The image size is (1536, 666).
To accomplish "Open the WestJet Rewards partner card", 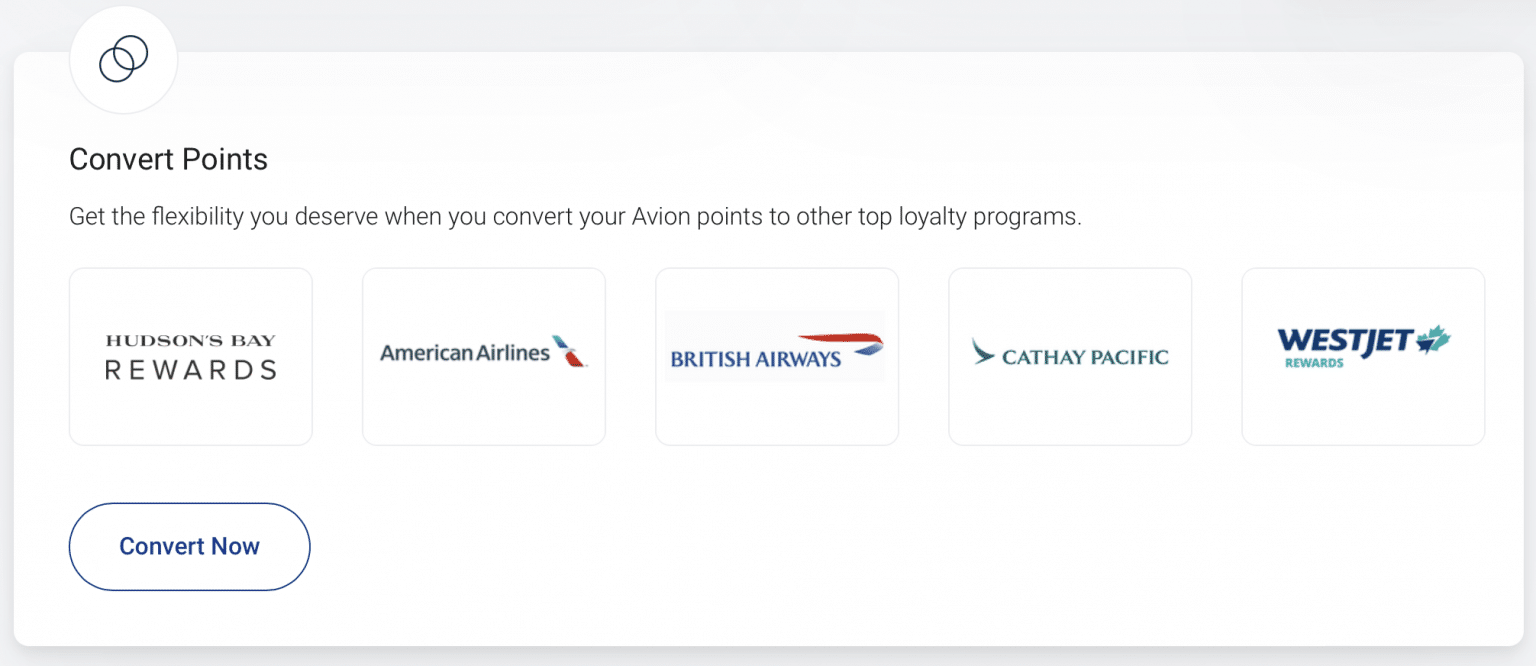I will (x=1363, y=356).
